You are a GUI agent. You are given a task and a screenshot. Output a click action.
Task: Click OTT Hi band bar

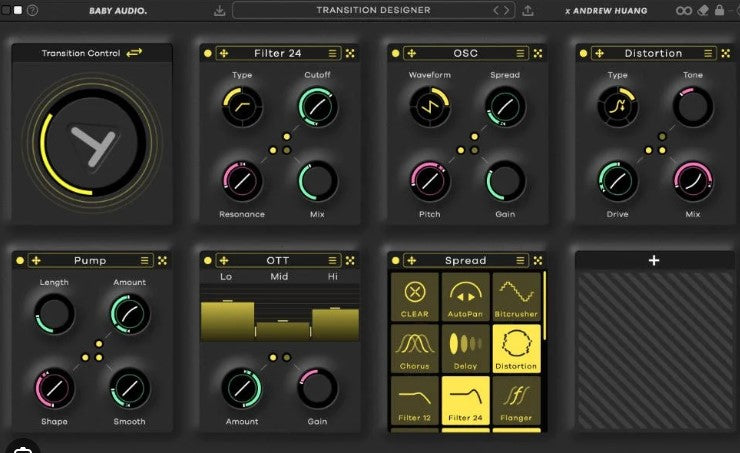coord(335,324)
